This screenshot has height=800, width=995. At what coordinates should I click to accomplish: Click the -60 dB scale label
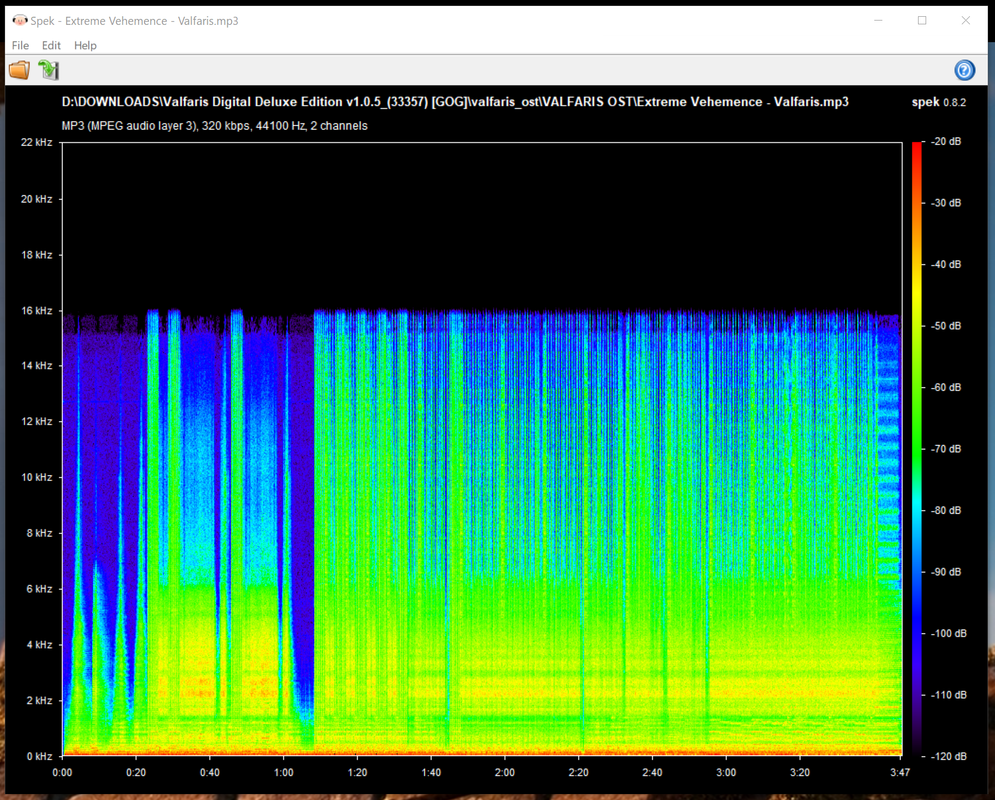pyautogui.click(x=946, y=388)
